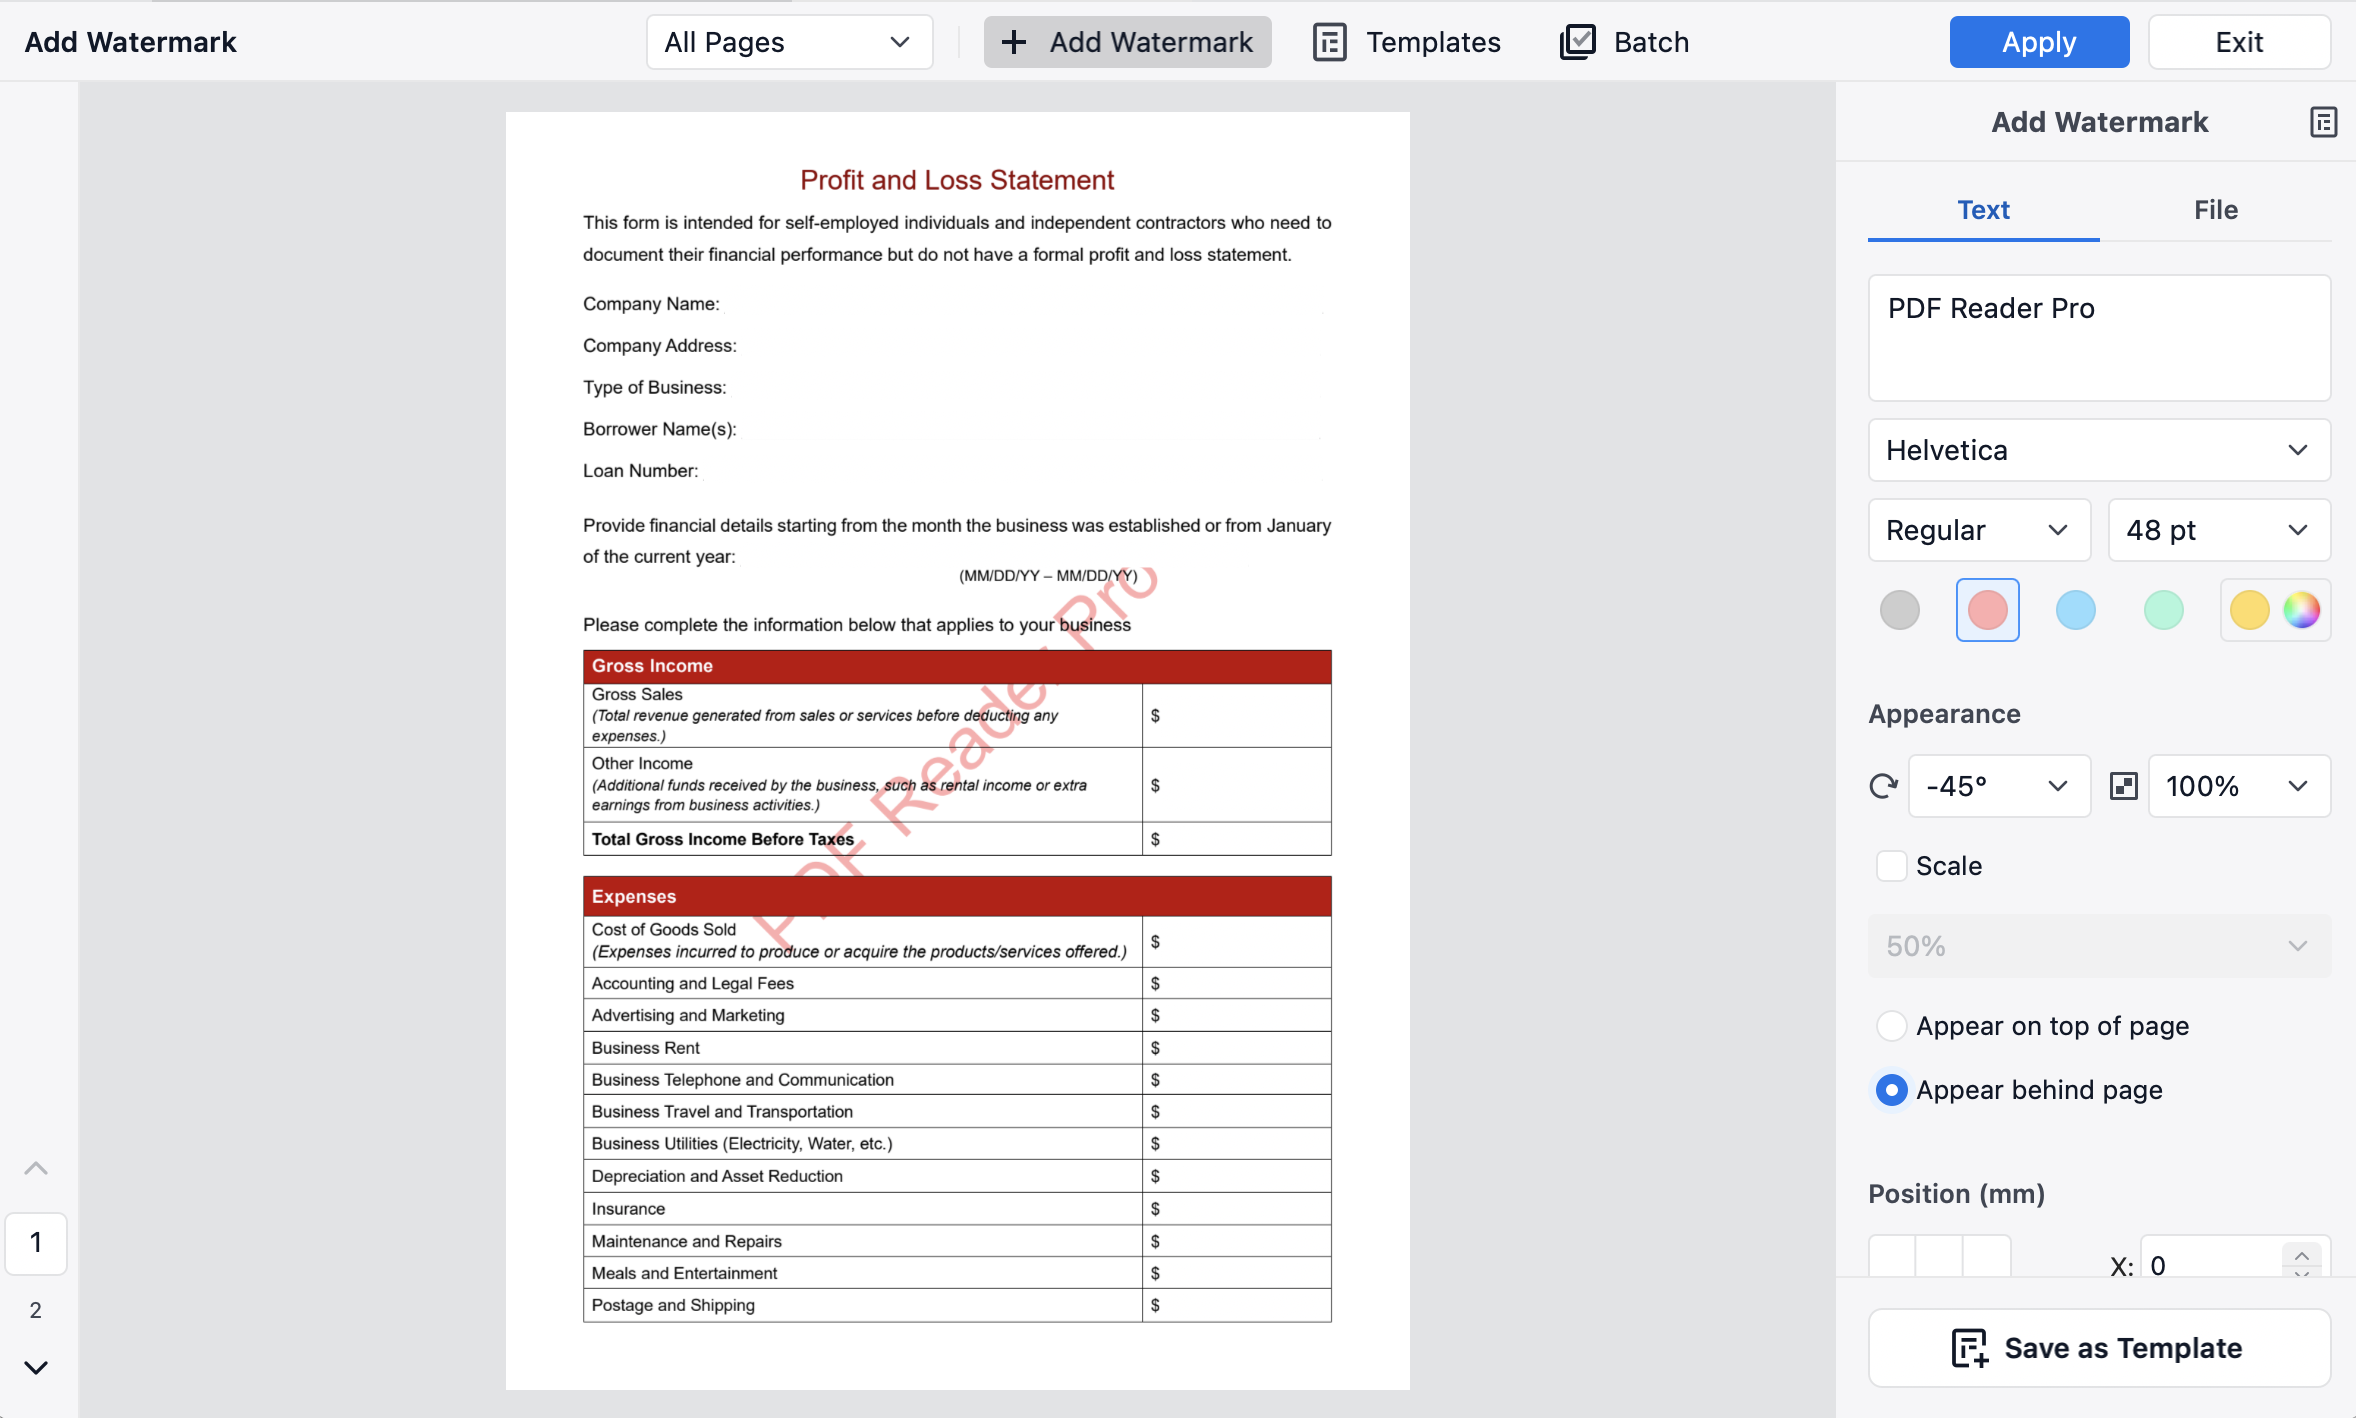This screenshot has width=2356, height=1418.
Task: Select page 1 in page navigator
Action: pos(36,1243)
